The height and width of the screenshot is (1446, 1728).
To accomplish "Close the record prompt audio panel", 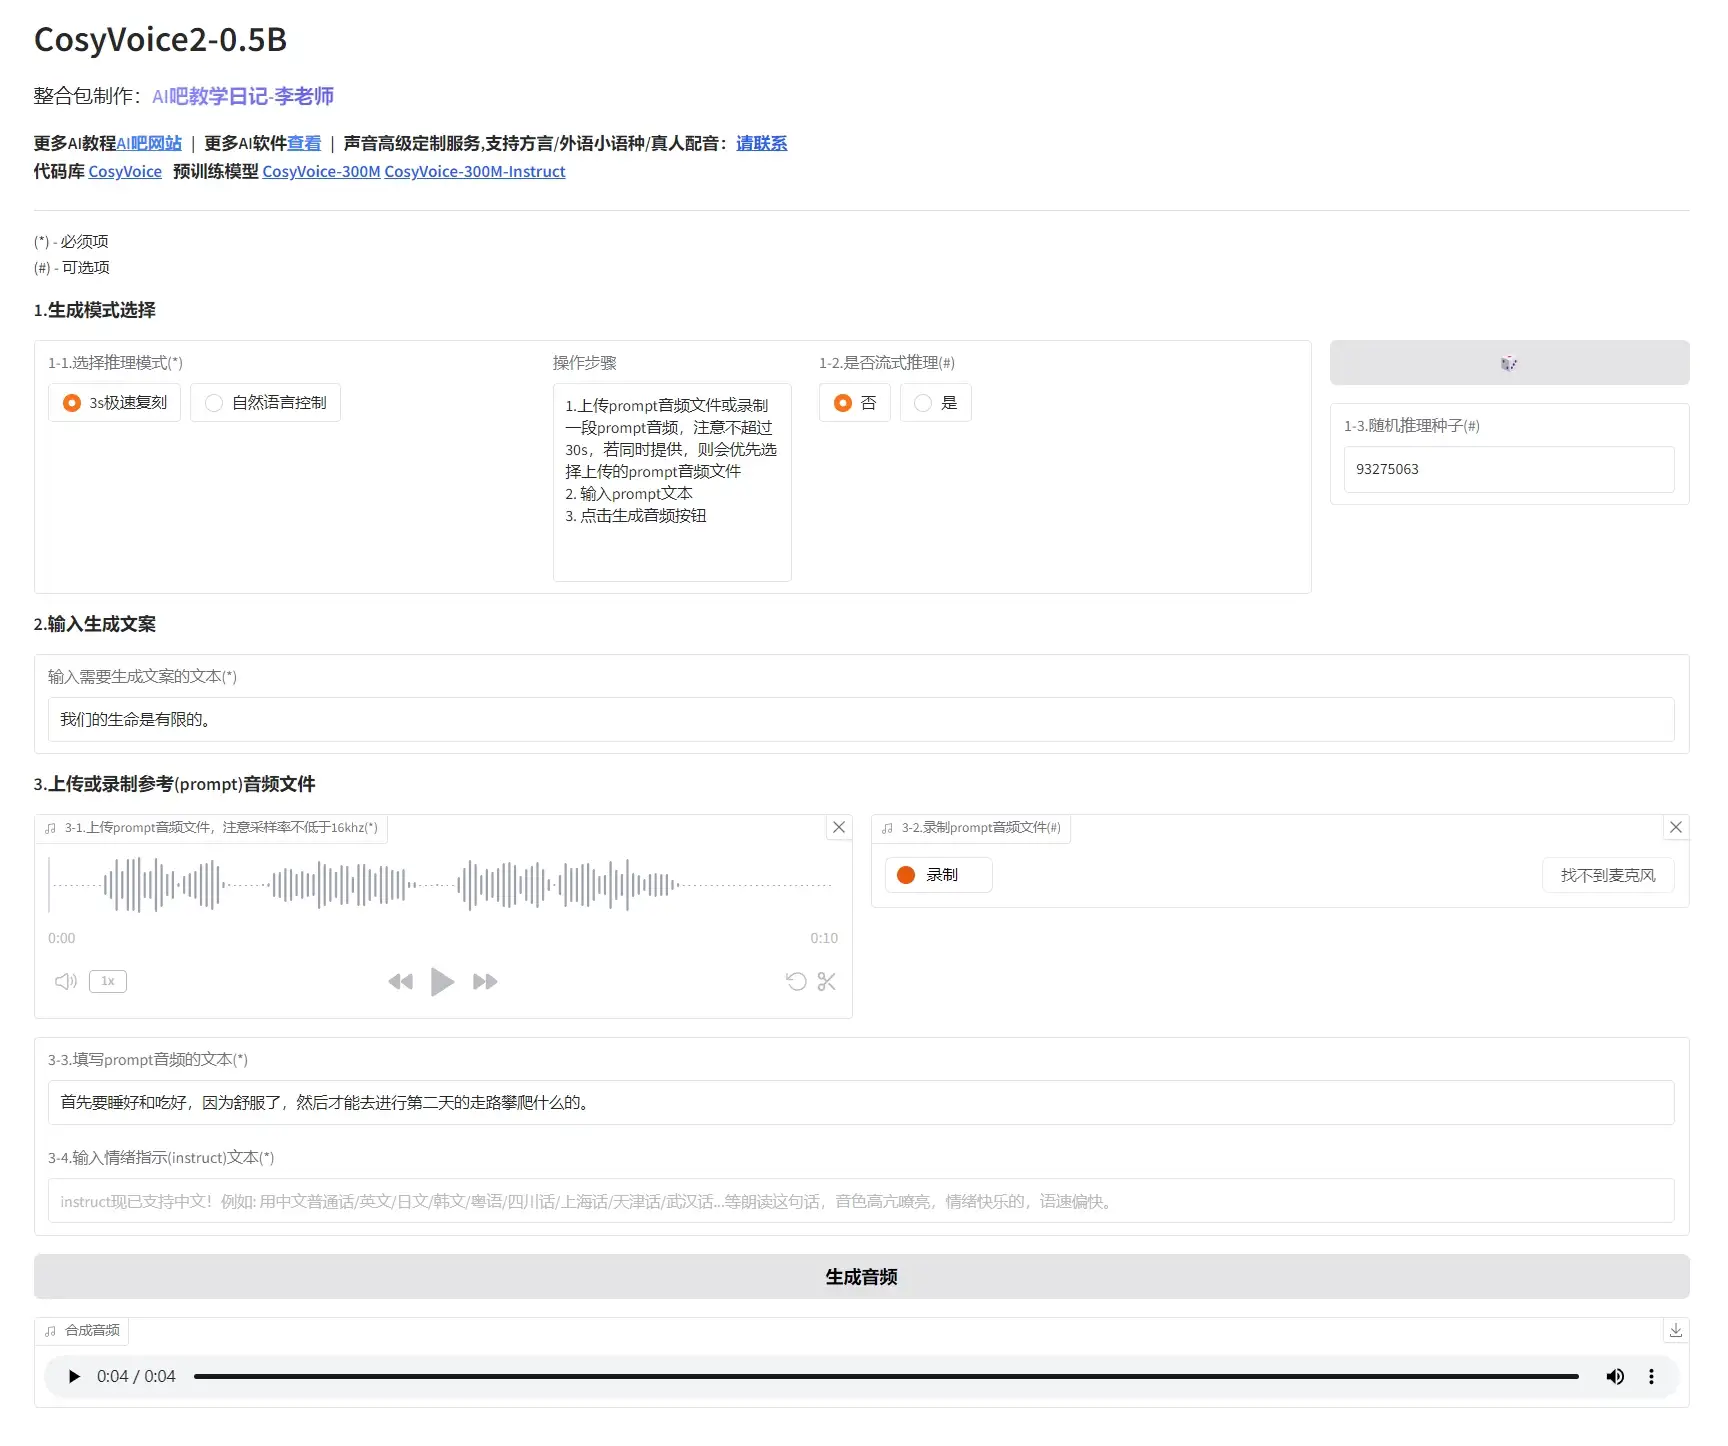I will point(1676,827).
